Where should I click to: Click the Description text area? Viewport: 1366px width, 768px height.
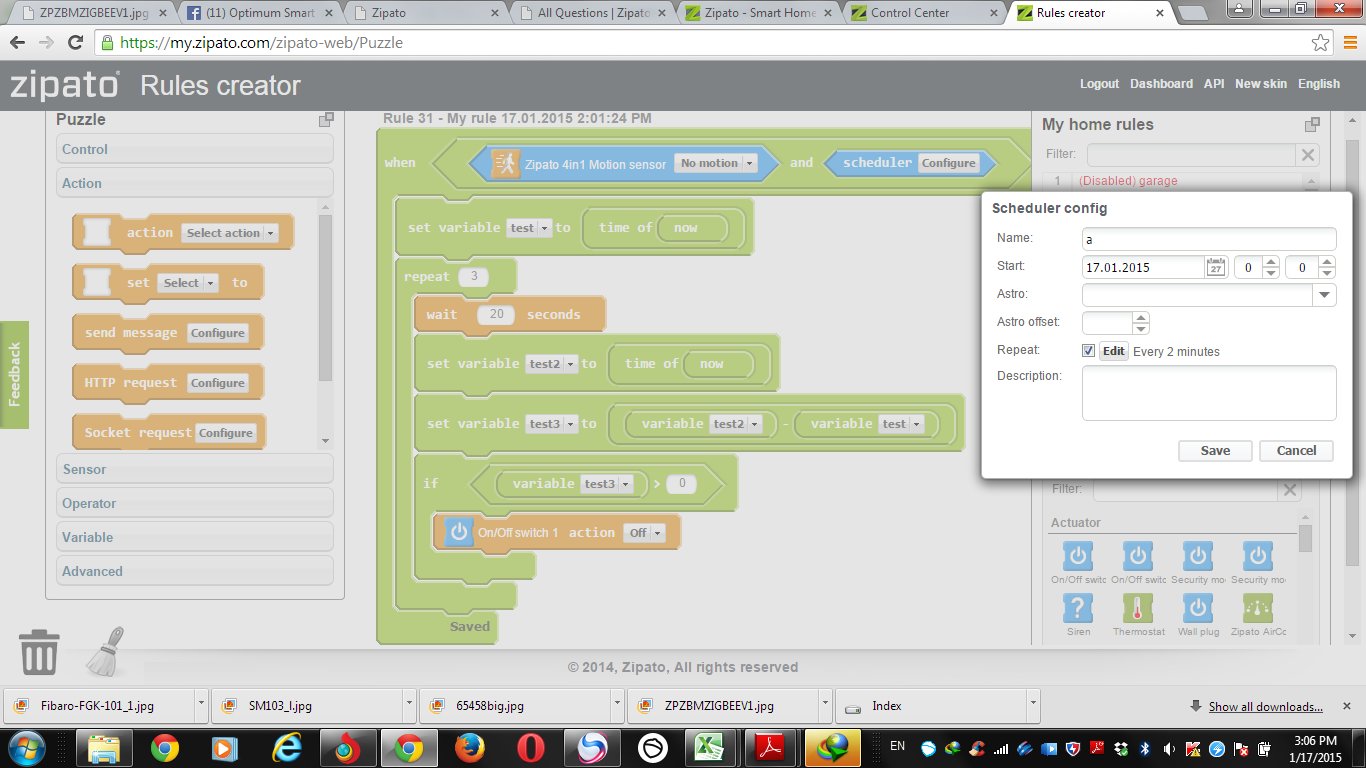pyautogui.click(x=1209, y=393)
